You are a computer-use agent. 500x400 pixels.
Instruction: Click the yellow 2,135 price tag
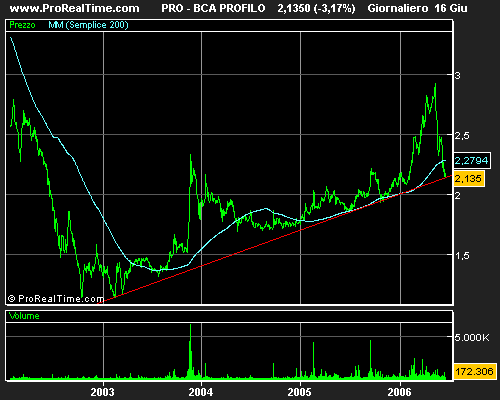point(469,179)
